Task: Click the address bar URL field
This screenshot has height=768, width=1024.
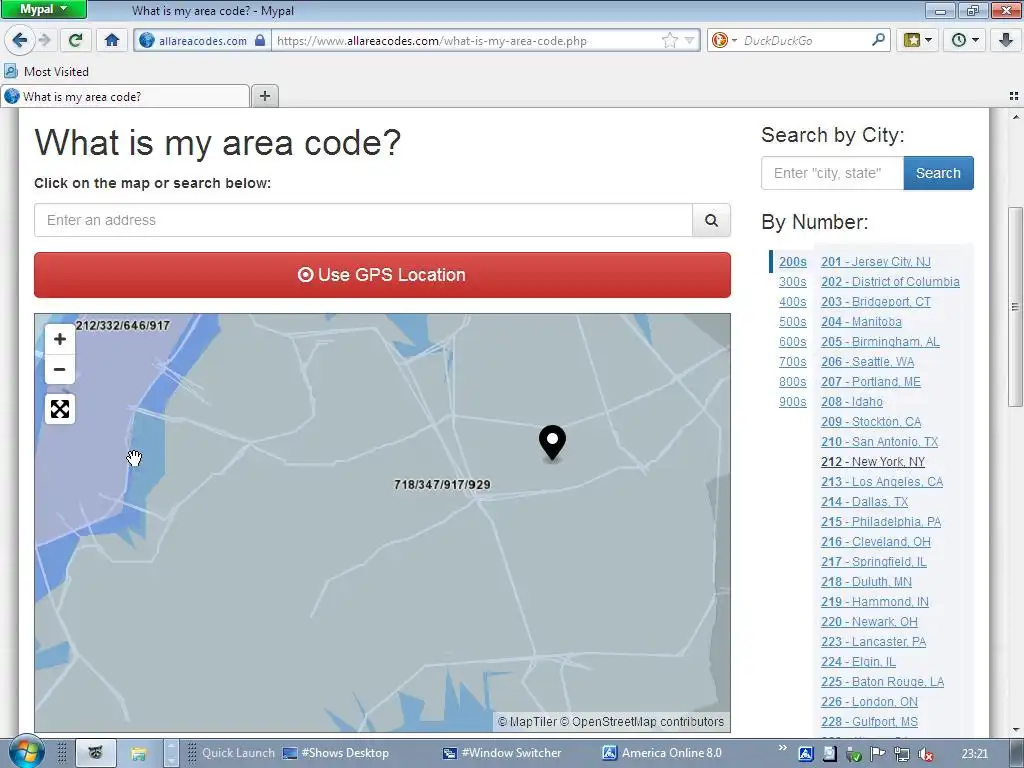Action: click(467, 40)
